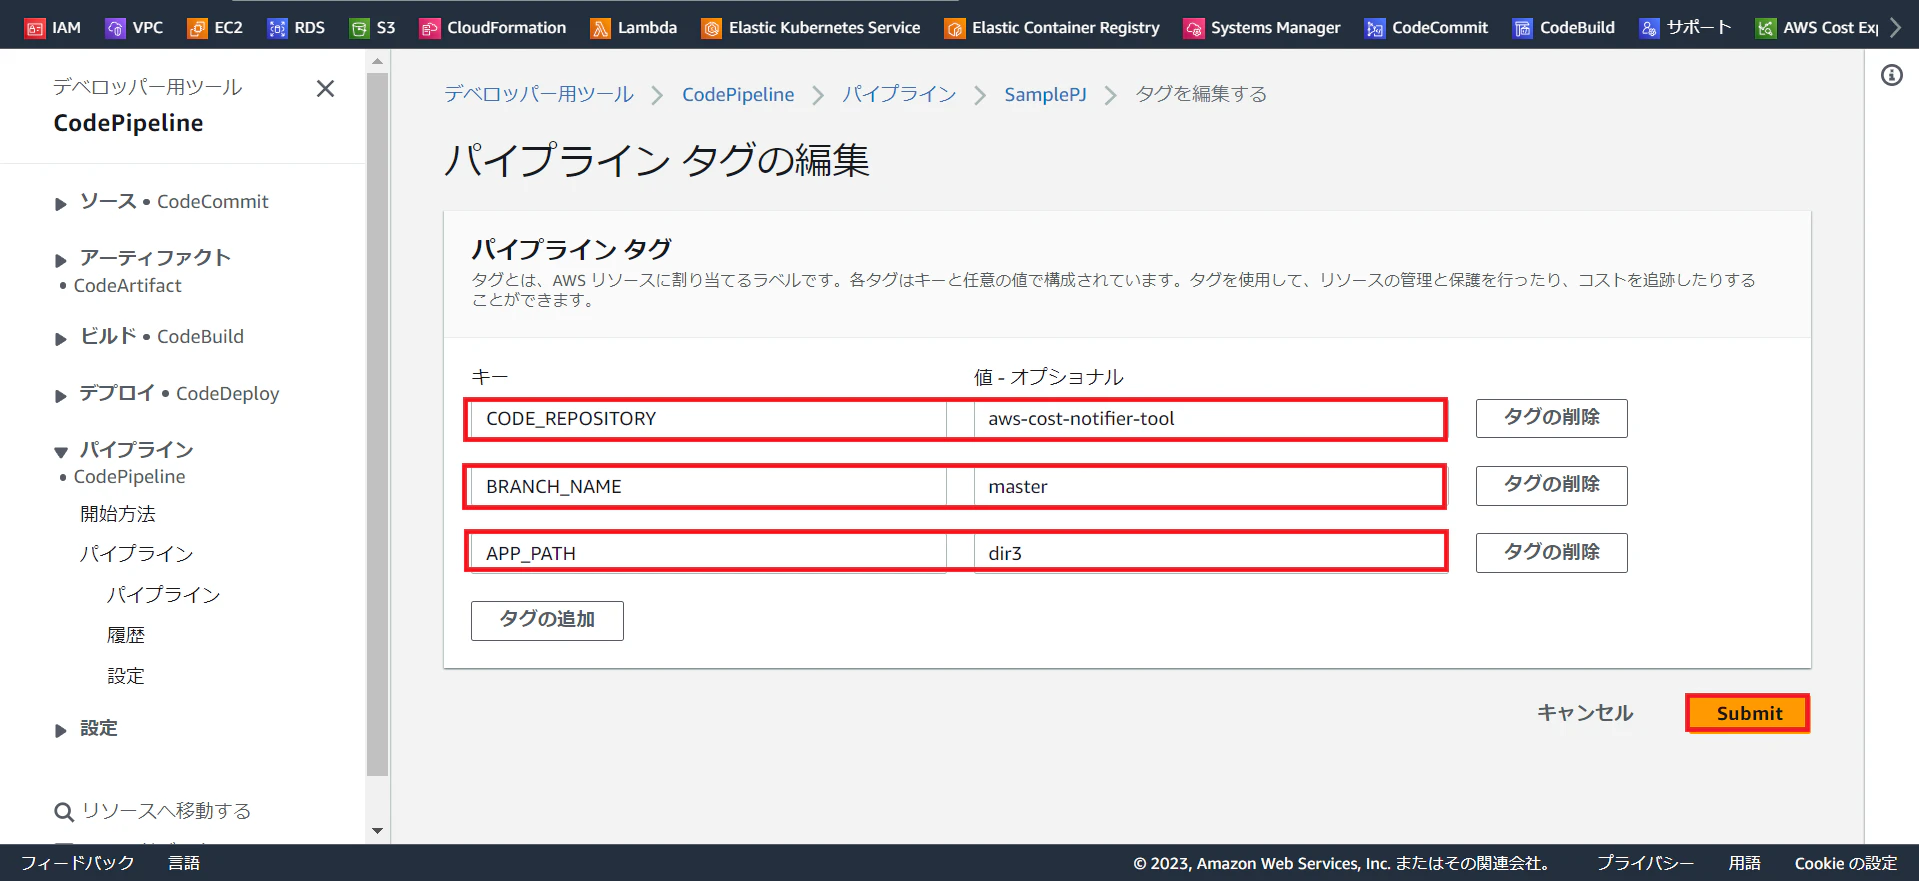The image size is (1919, 881).
Task: Delete the BRANCH_NAME tag
Action: pyautogui.click(x=1551, y=485)
